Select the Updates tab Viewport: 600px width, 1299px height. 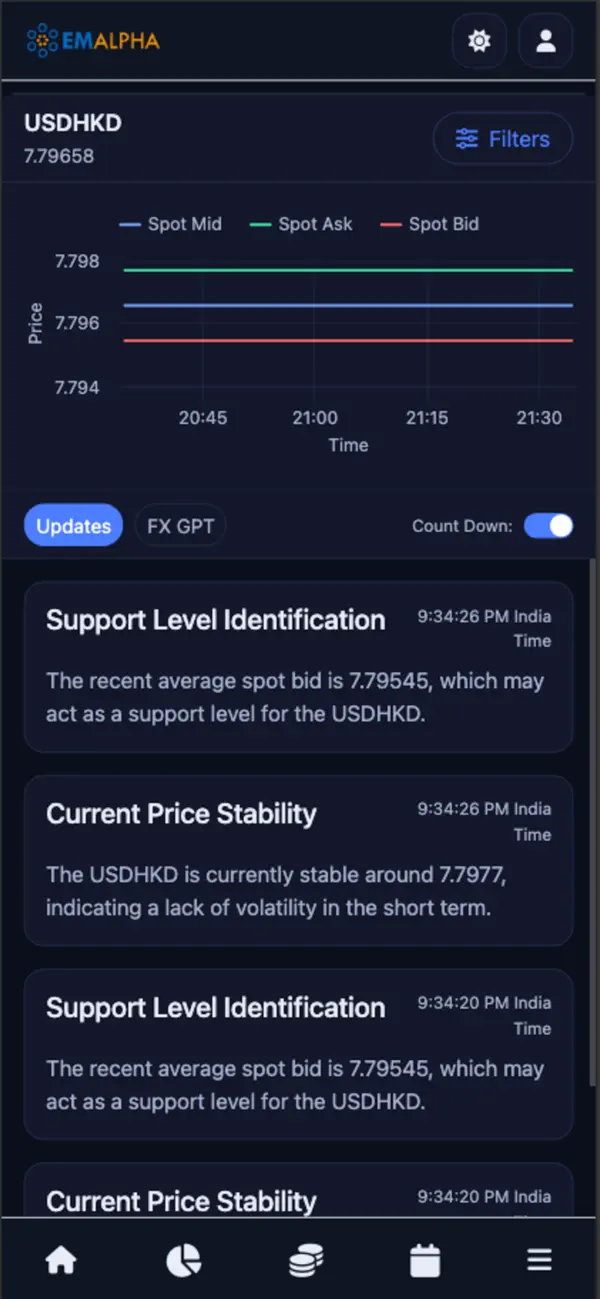coord(73,525)
